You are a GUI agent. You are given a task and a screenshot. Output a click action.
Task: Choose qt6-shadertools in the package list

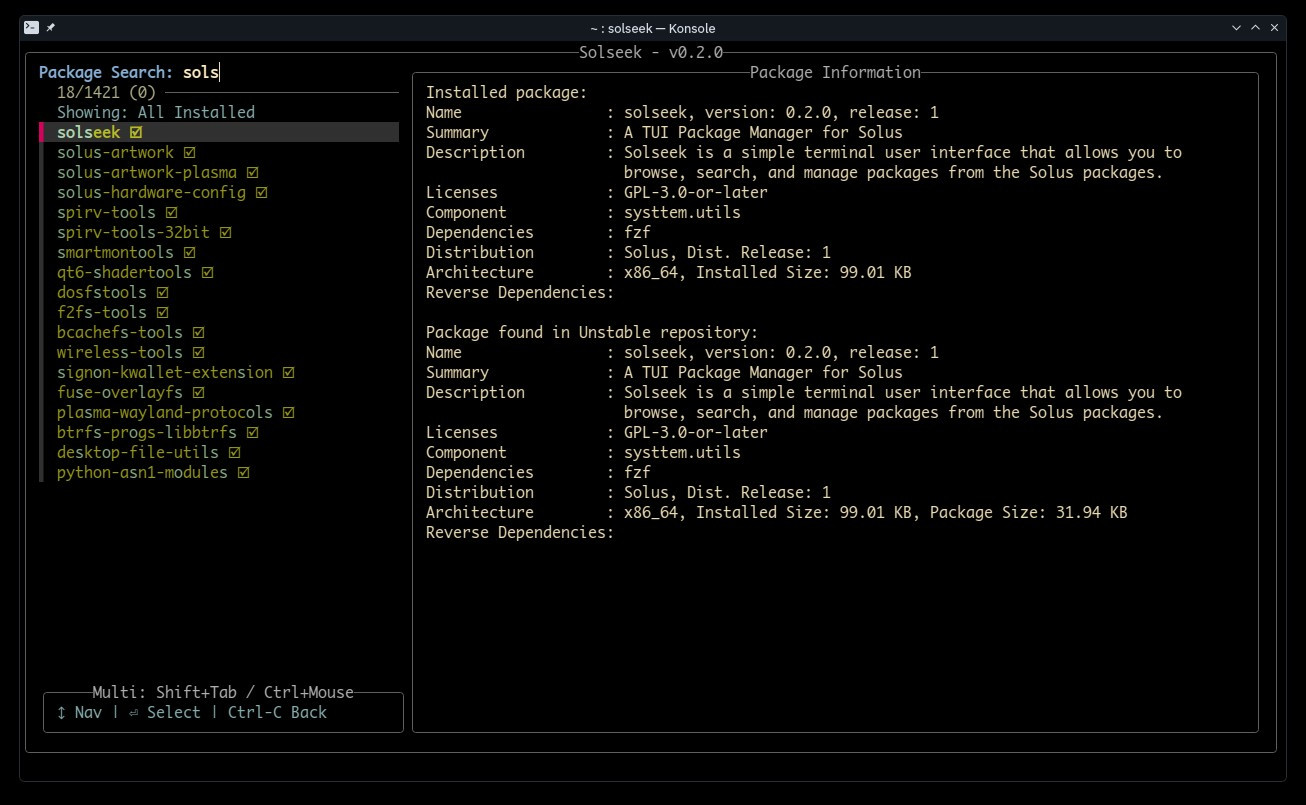(124, 272)
